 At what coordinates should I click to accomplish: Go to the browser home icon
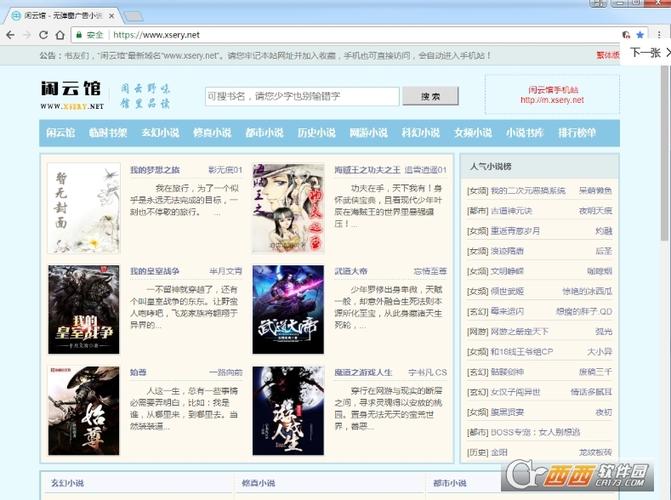tap(60, 35)
